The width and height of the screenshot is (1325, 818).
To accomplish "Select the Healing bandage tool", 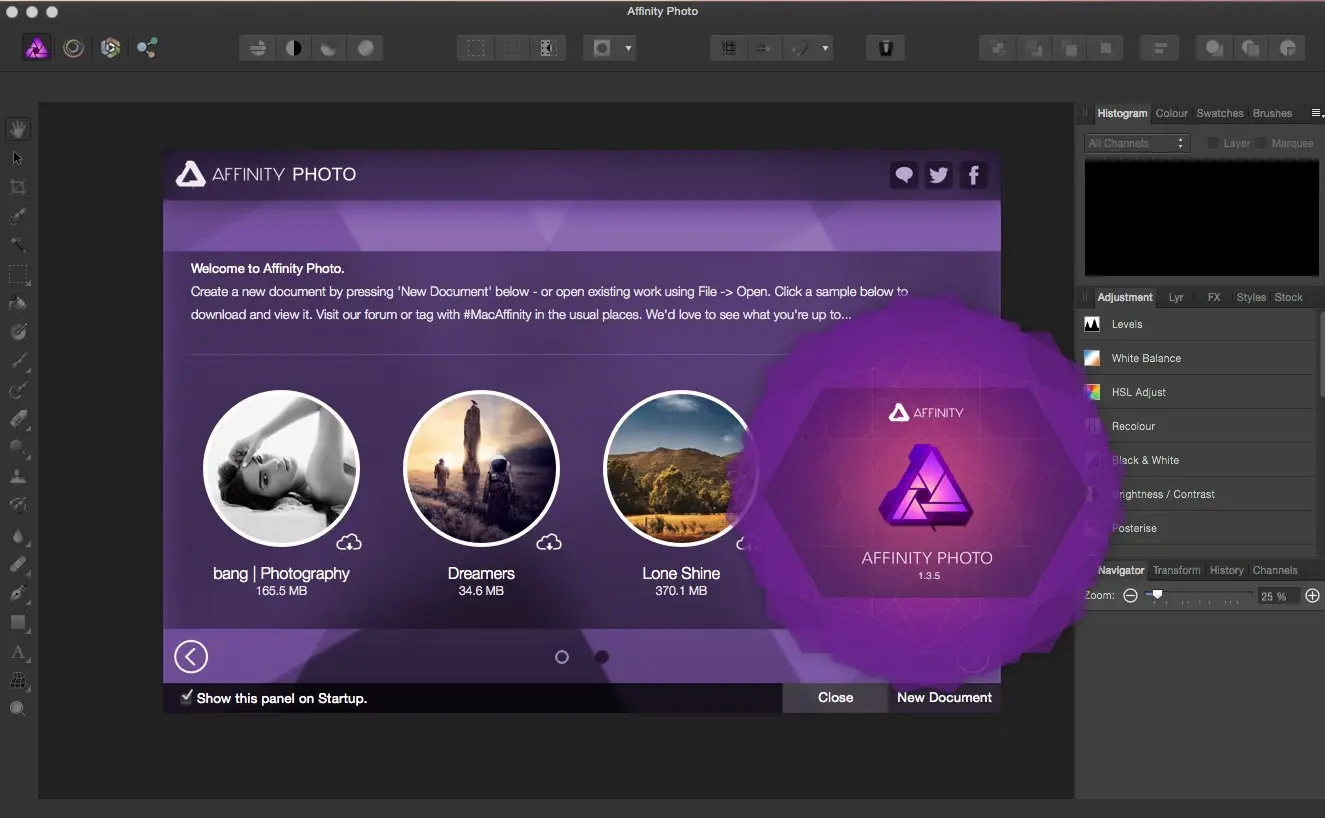I will point(18,564).
